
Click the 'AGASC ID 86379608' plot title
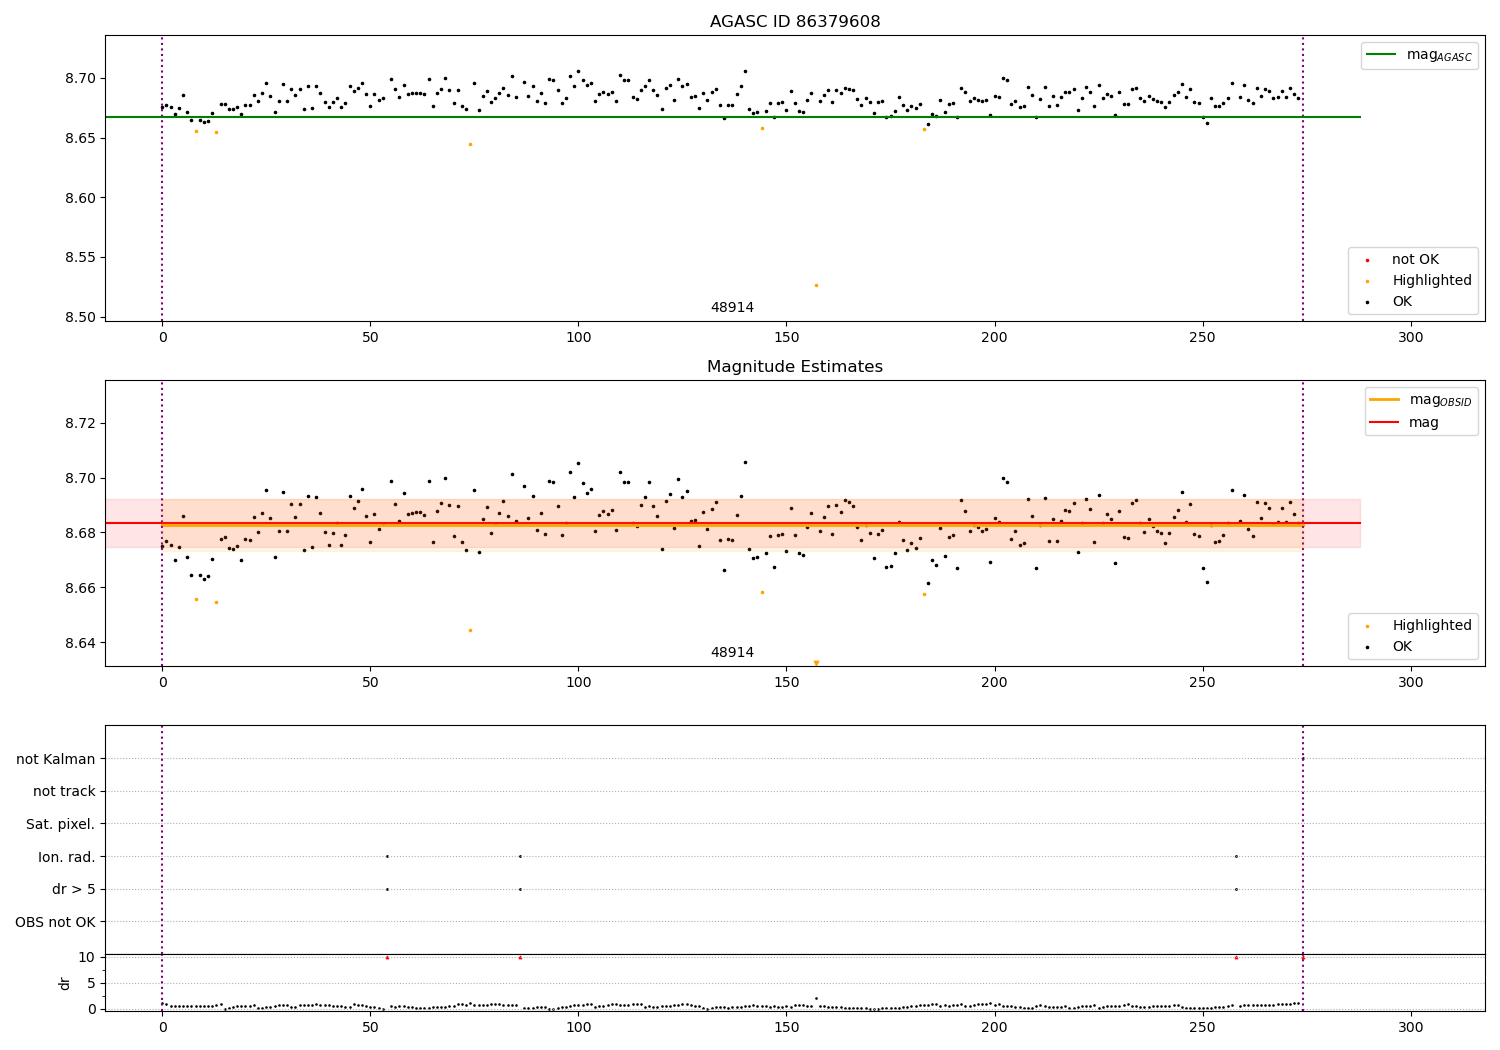[795, 22]
